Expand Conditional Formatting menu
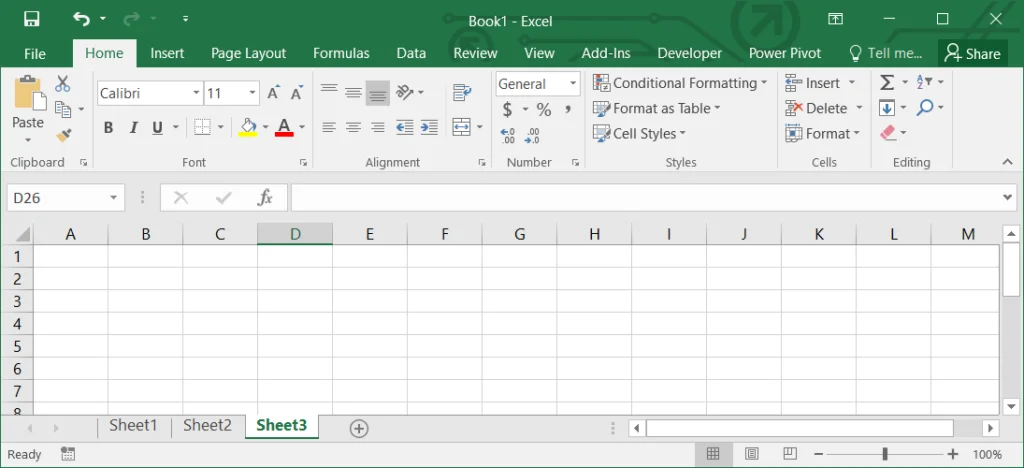Image resolution: width=1024 pixels, height=468 pixels. click(680, 83)
